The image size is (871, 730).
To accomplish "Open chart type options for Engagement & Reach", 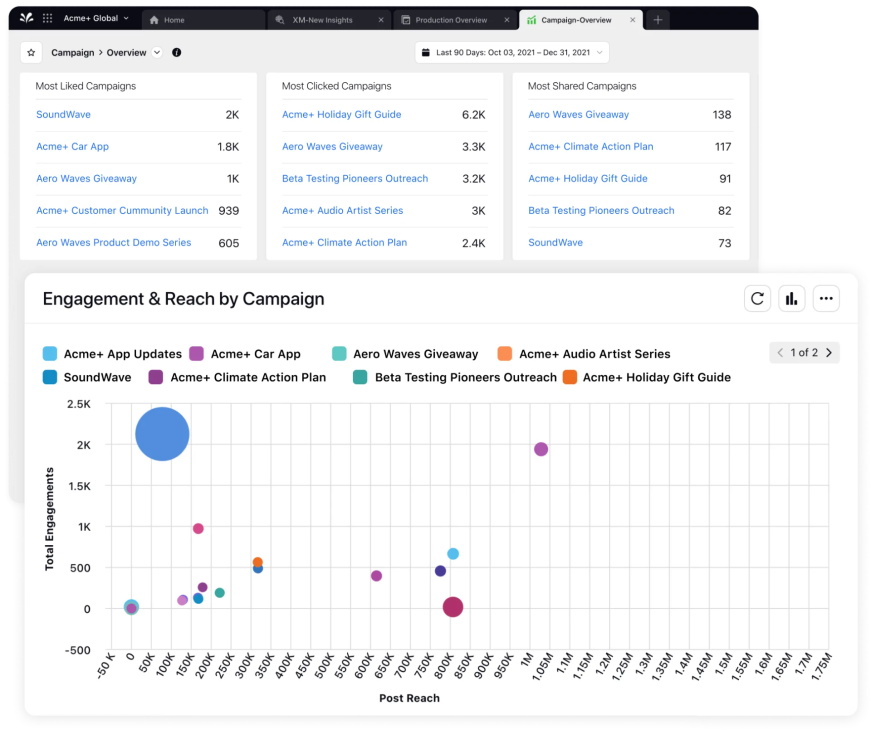I will point(791,298).
